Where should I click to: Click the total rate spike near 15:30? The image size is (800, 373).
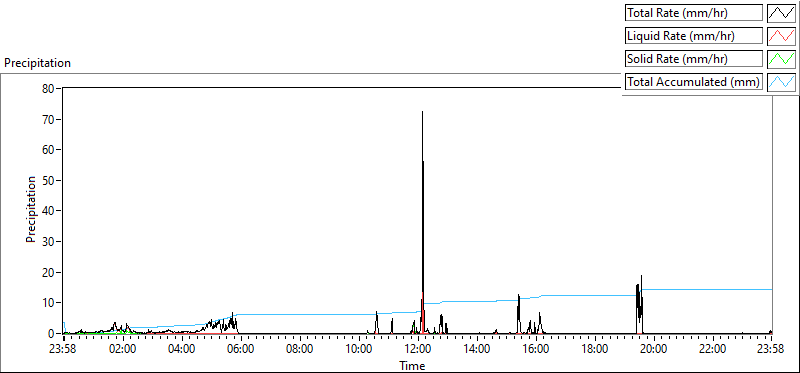coord(518,313)
